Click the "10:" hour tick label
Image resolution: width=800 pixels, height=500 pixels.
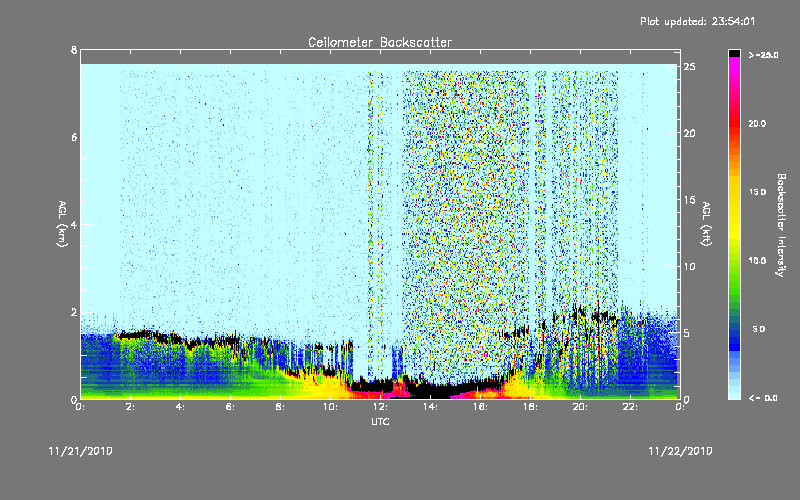click(330, 407)
